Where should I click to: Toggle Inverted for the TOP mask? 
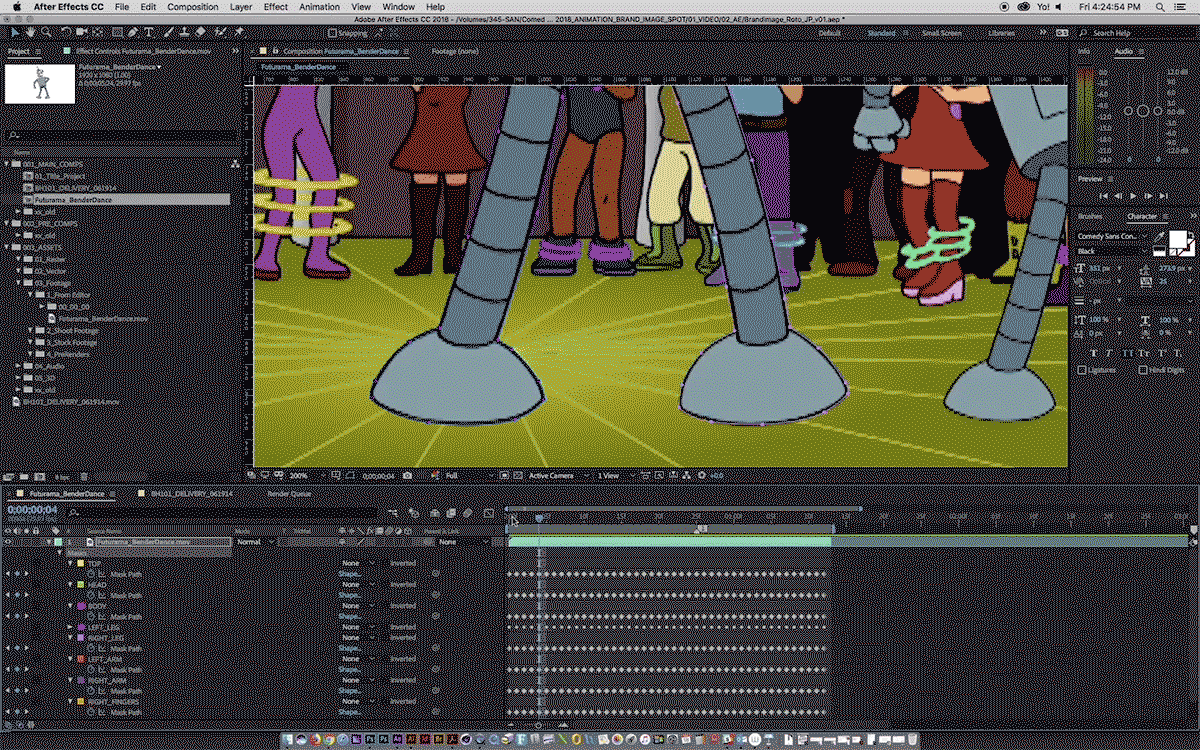click(403, 563)
